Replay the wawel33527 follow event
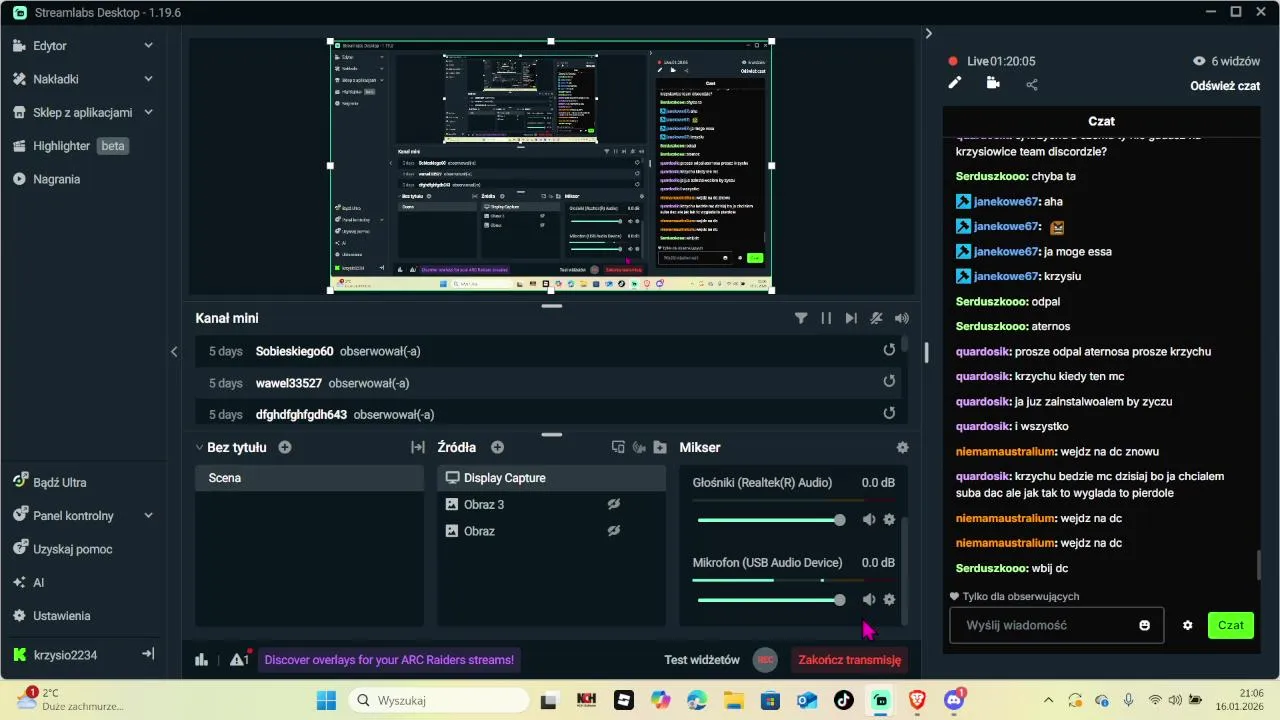This screenshot has height=720, width=1280. pyautogui.click(x=889, y=382)
